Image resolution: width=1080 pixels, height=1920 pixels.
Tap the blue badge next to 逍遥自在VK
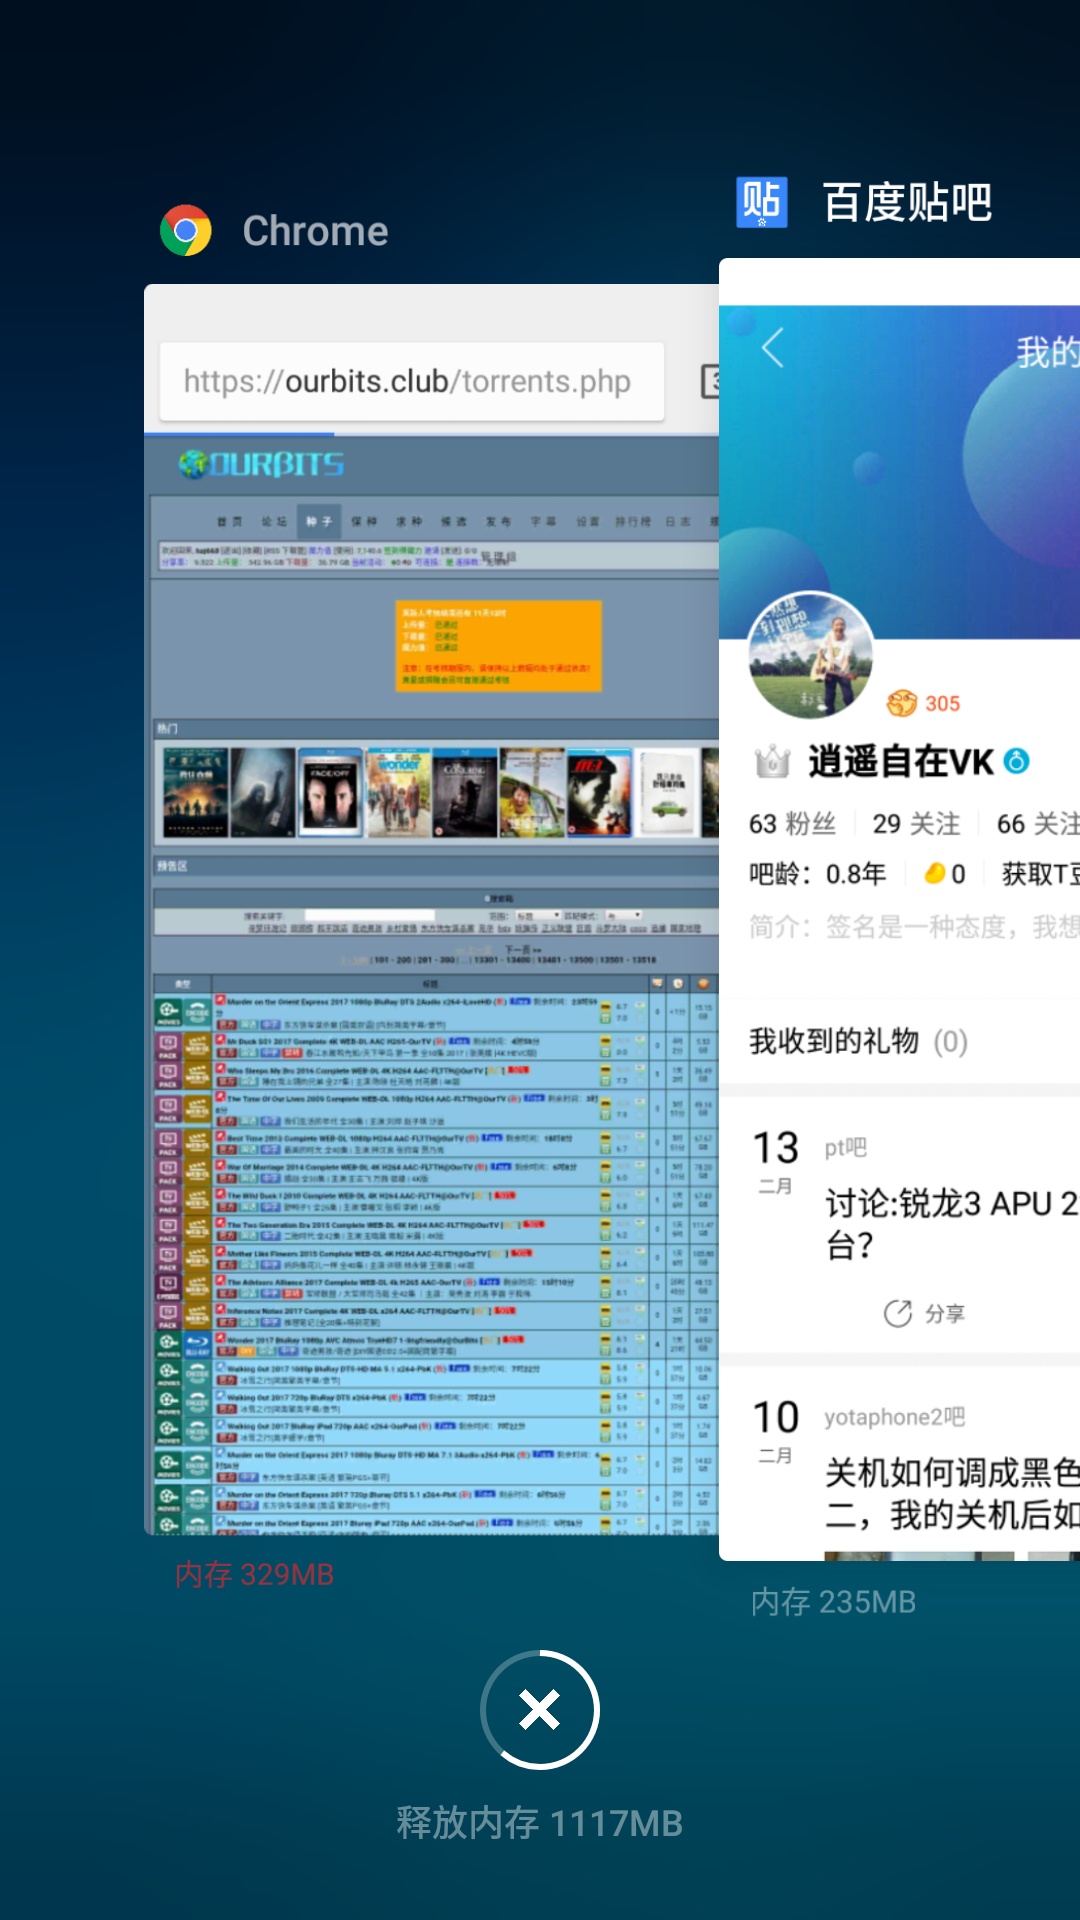tap(1017, 761)
